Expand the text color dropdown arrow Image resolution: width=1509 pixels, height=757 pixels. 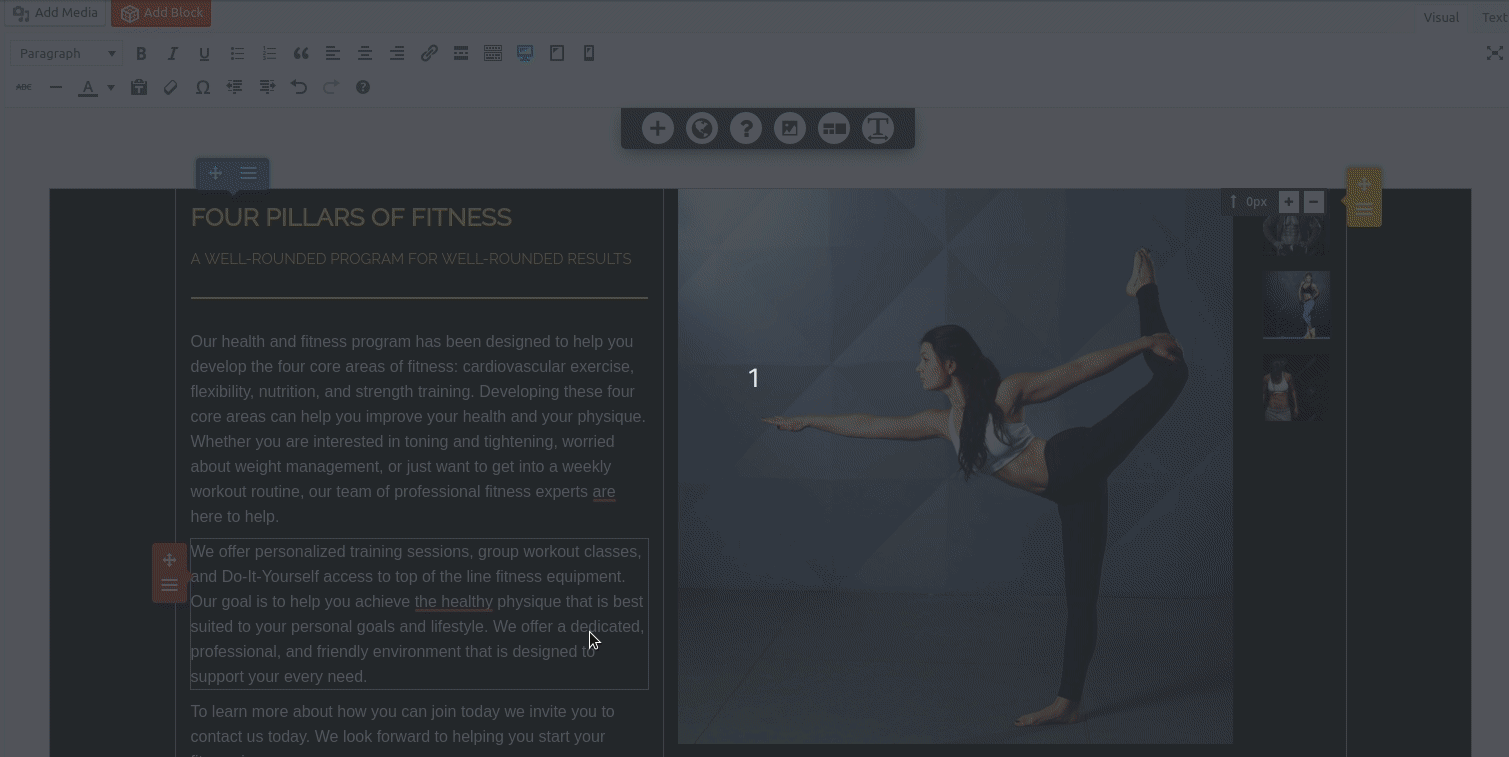coord(111,88)
